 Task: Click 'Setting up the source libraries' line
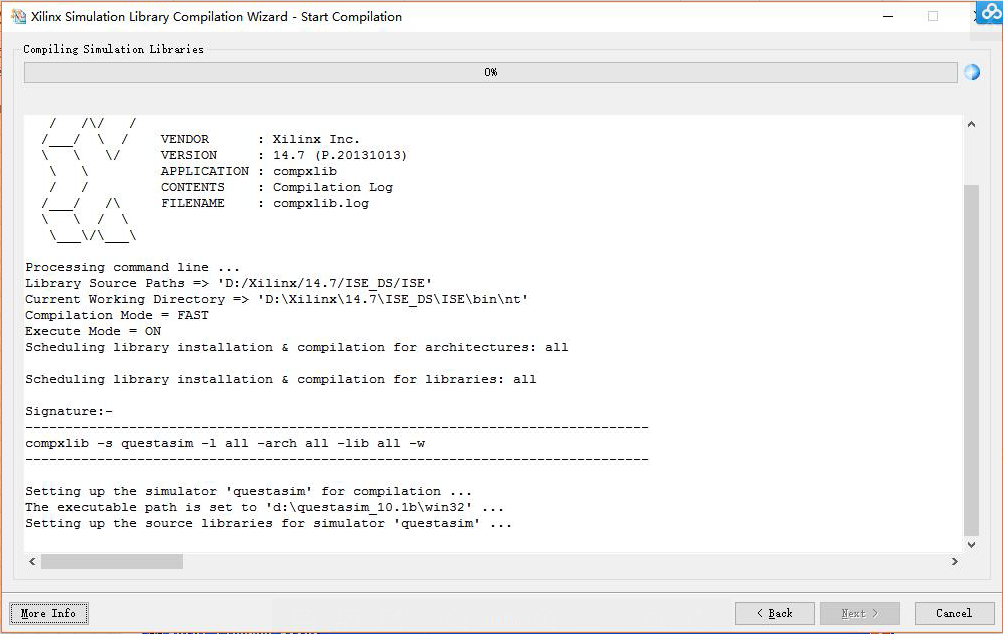click(269, 523)
